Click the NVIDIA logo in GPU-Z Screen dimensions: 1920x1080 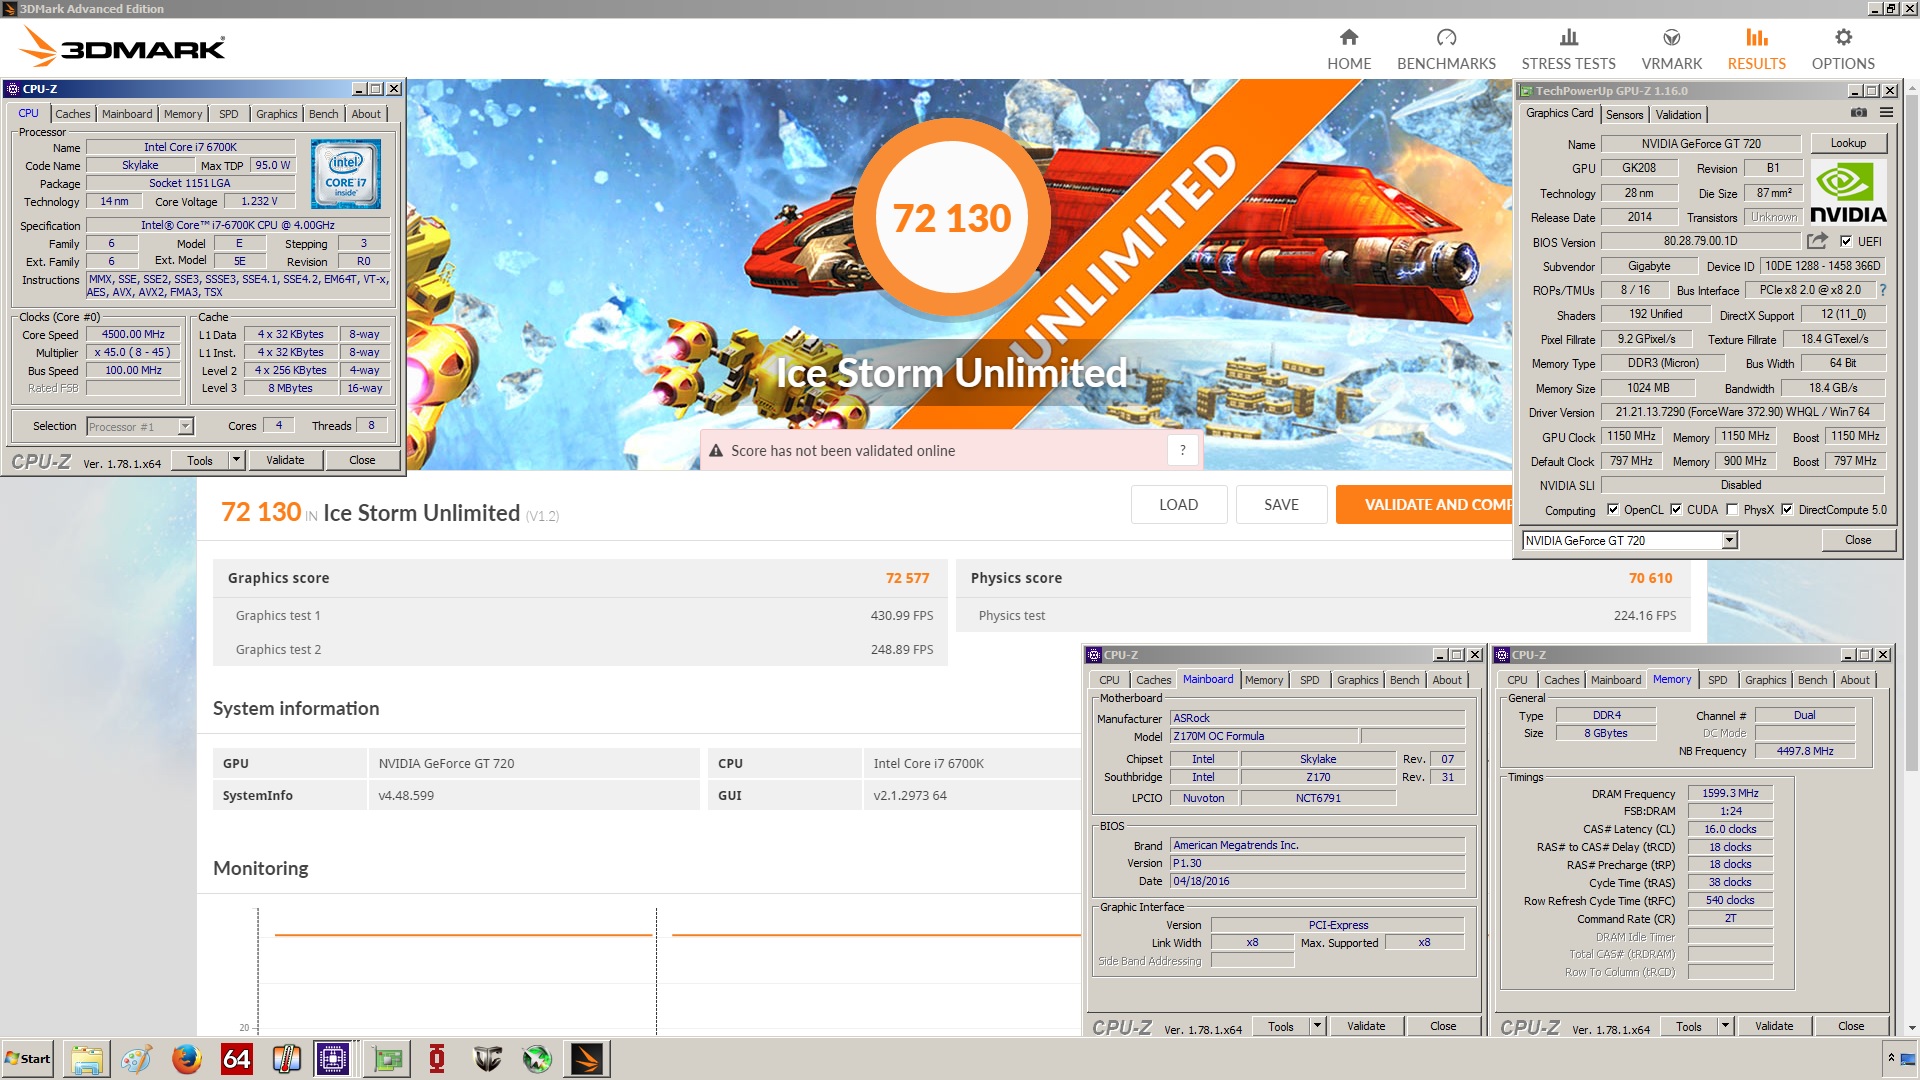tap(1848, 192)
